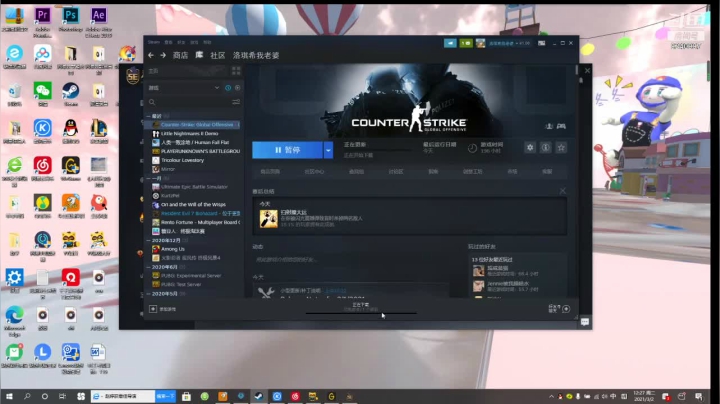Switch library to grid collections view
Viewport: 720px width, 404px height.
[x=236, y=71]
